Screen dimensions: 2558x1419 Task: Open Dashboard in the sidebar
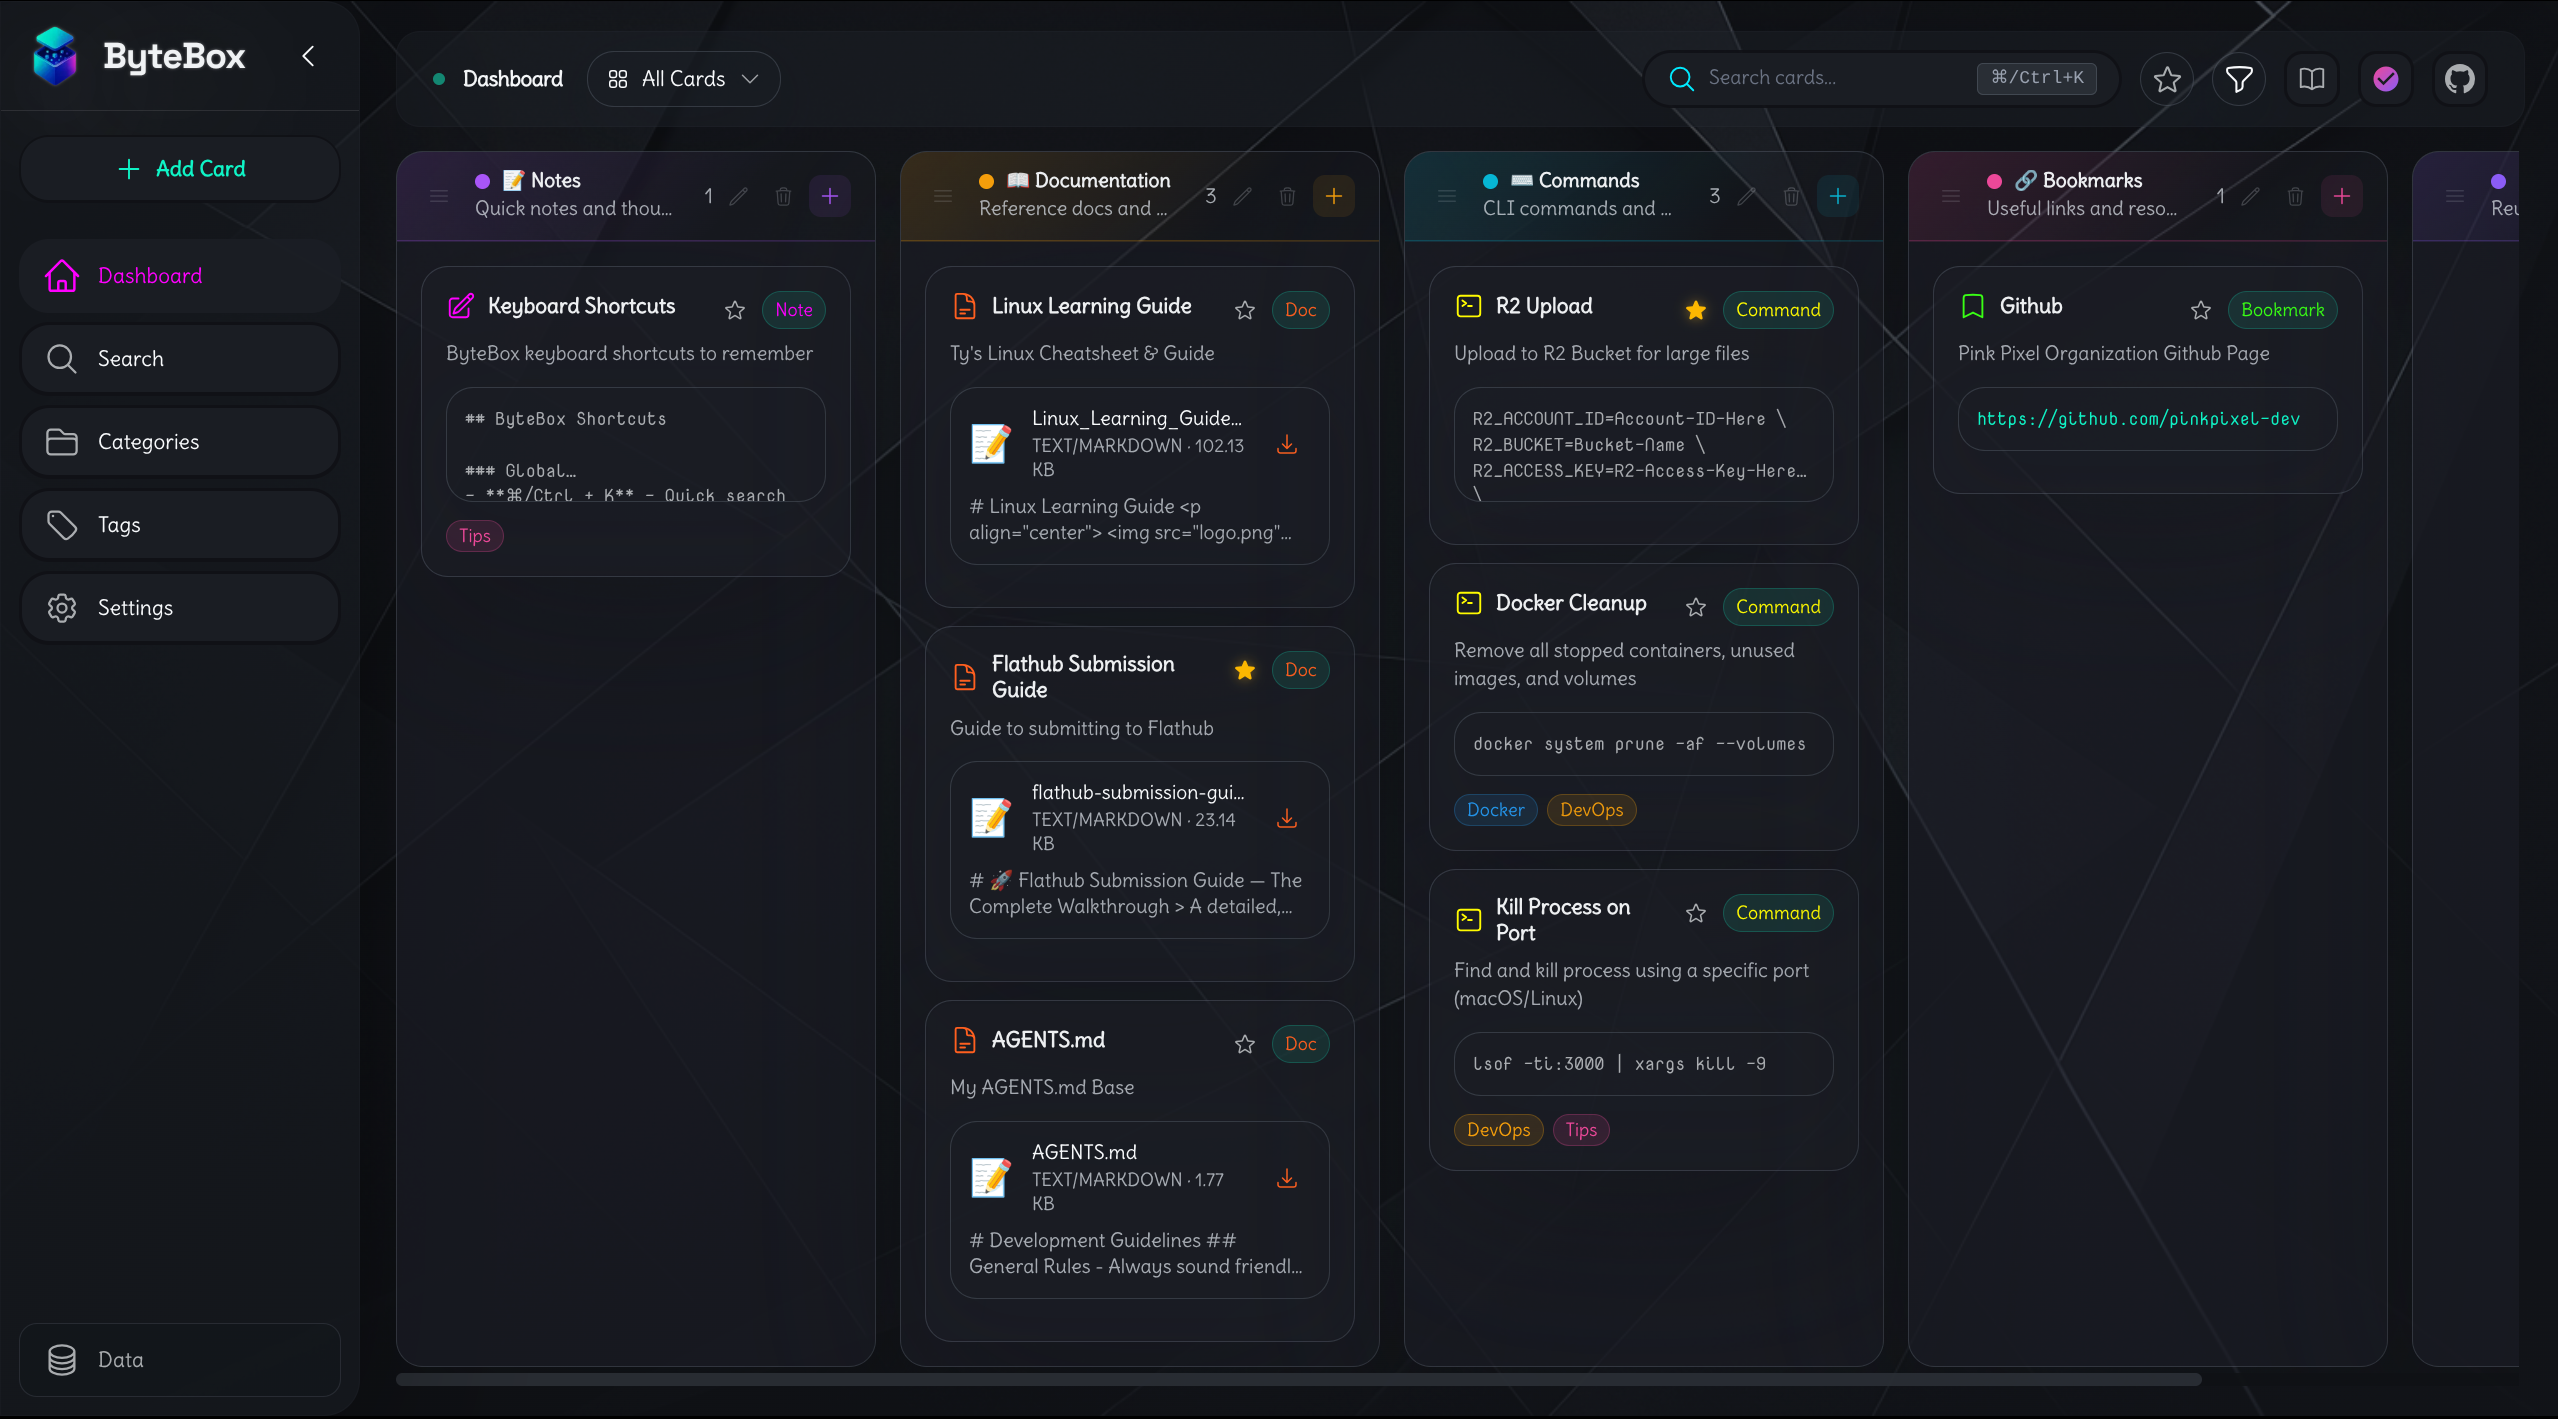point(181,276)
